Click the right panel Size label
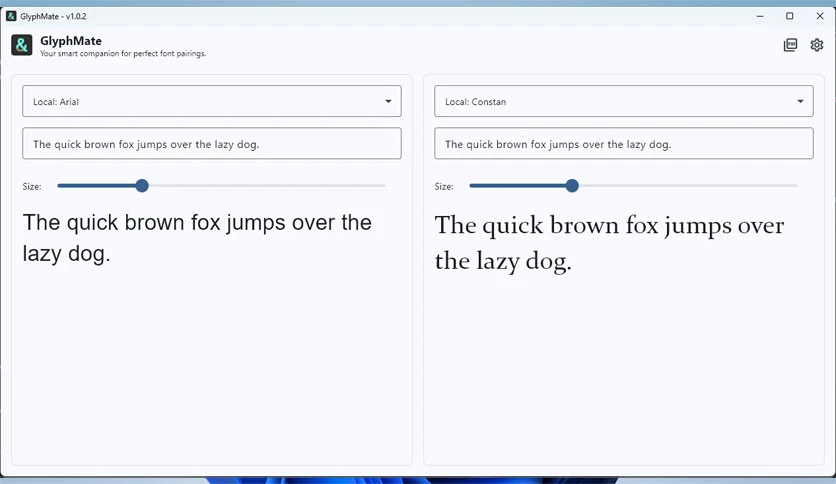 pyautogui.click(x=444, y=187)
